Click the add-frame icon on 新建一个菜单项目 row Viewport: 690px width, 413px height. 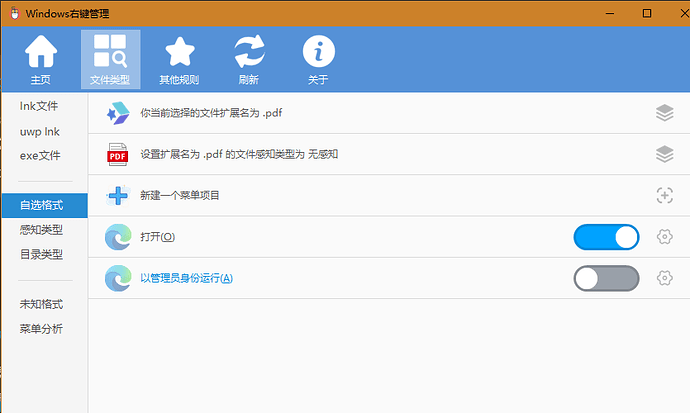pos(664,195)
